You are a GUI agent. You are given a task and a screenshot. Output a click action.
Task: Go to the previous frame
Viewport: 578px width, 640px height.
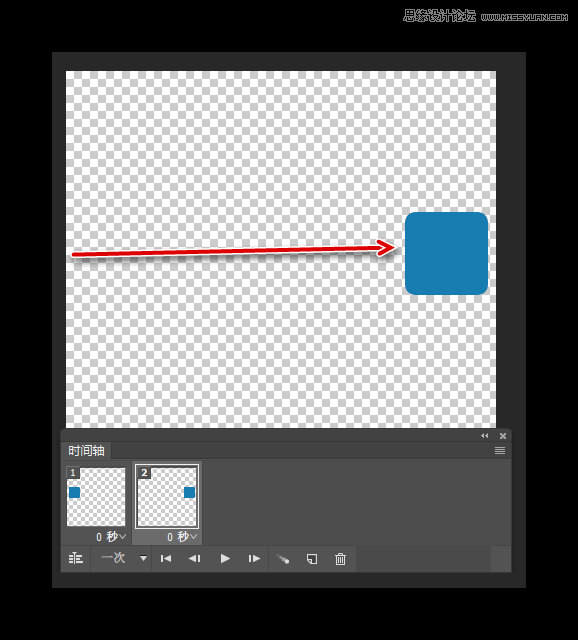coord(195,558)
